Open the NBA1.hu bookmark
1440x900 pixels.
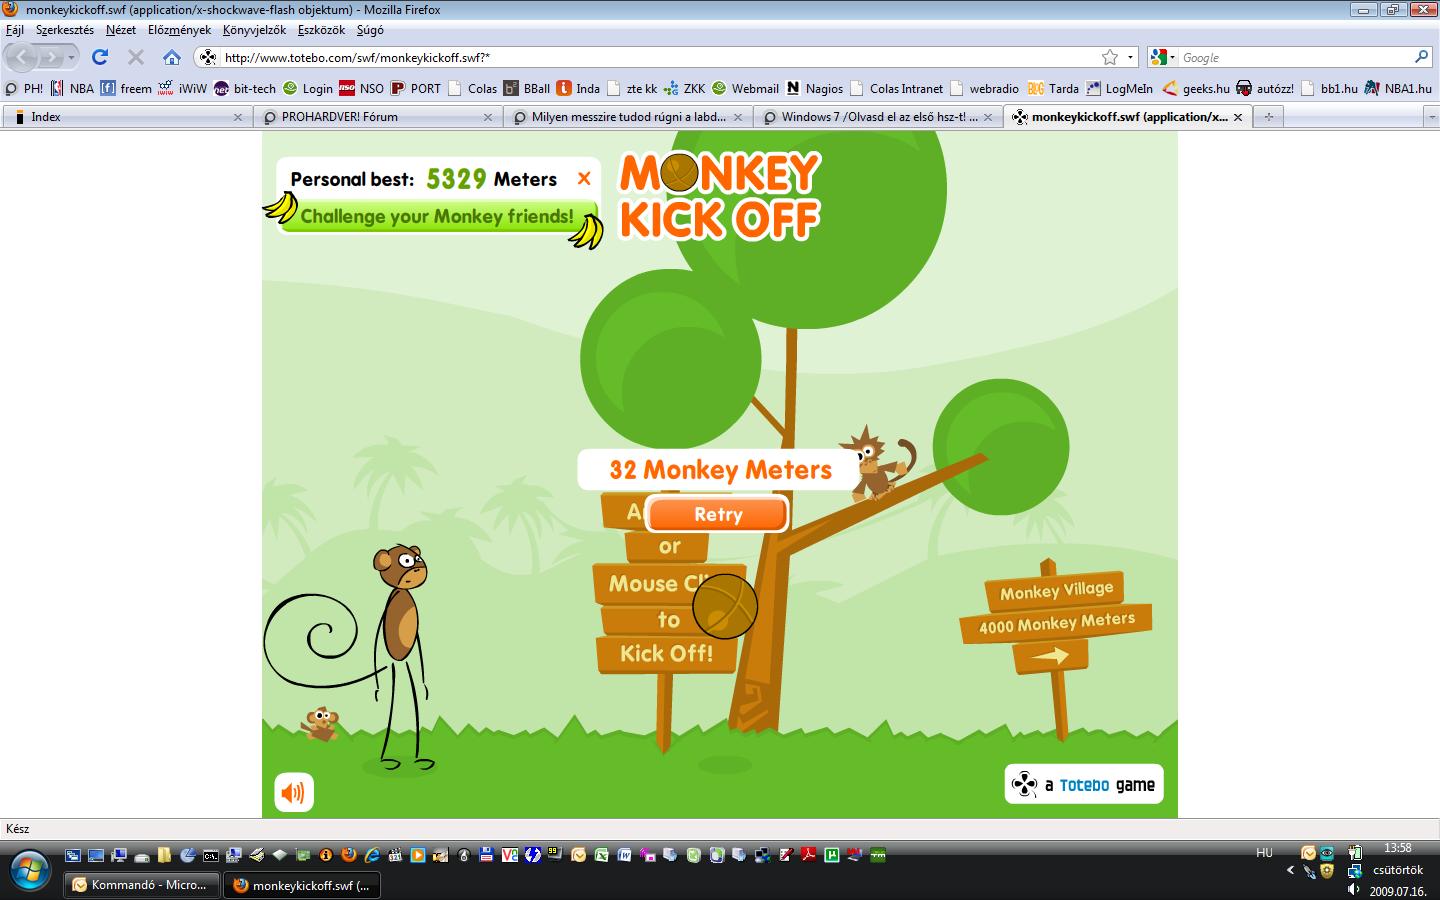(1398, 88)
